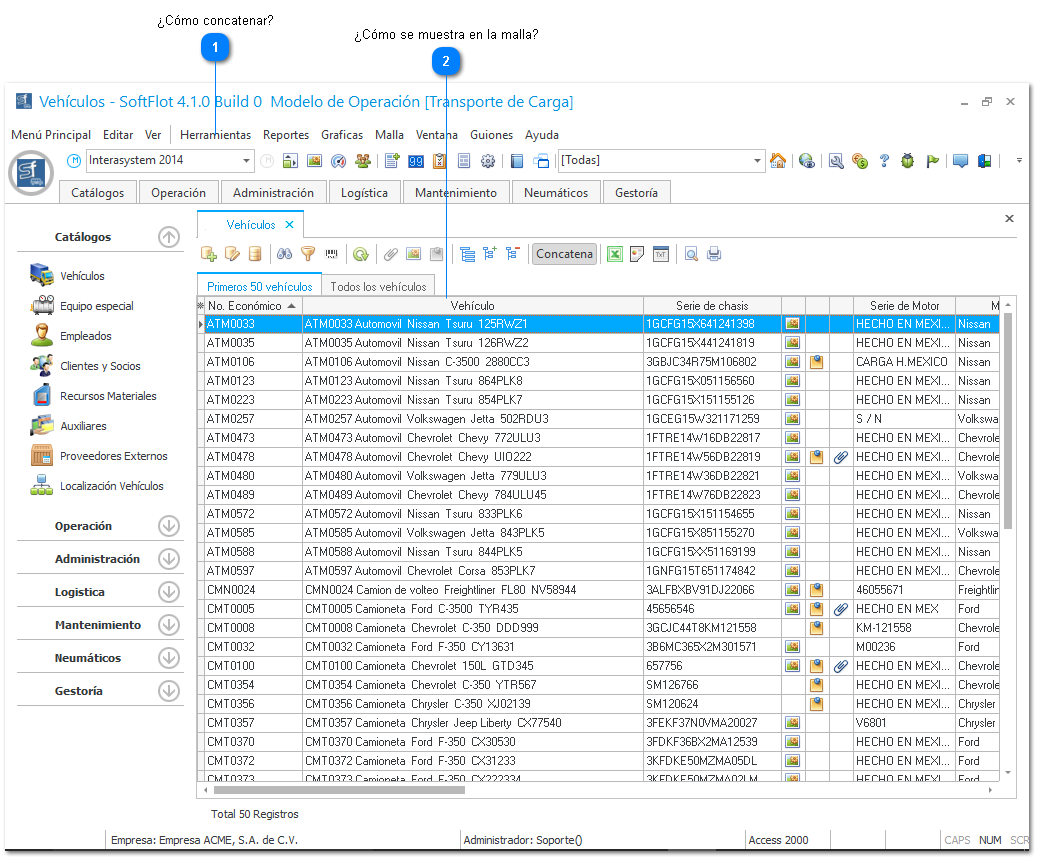Open the Interasystem 2014 dropdown
The image size is (1038, 860).
coord(247,161)
